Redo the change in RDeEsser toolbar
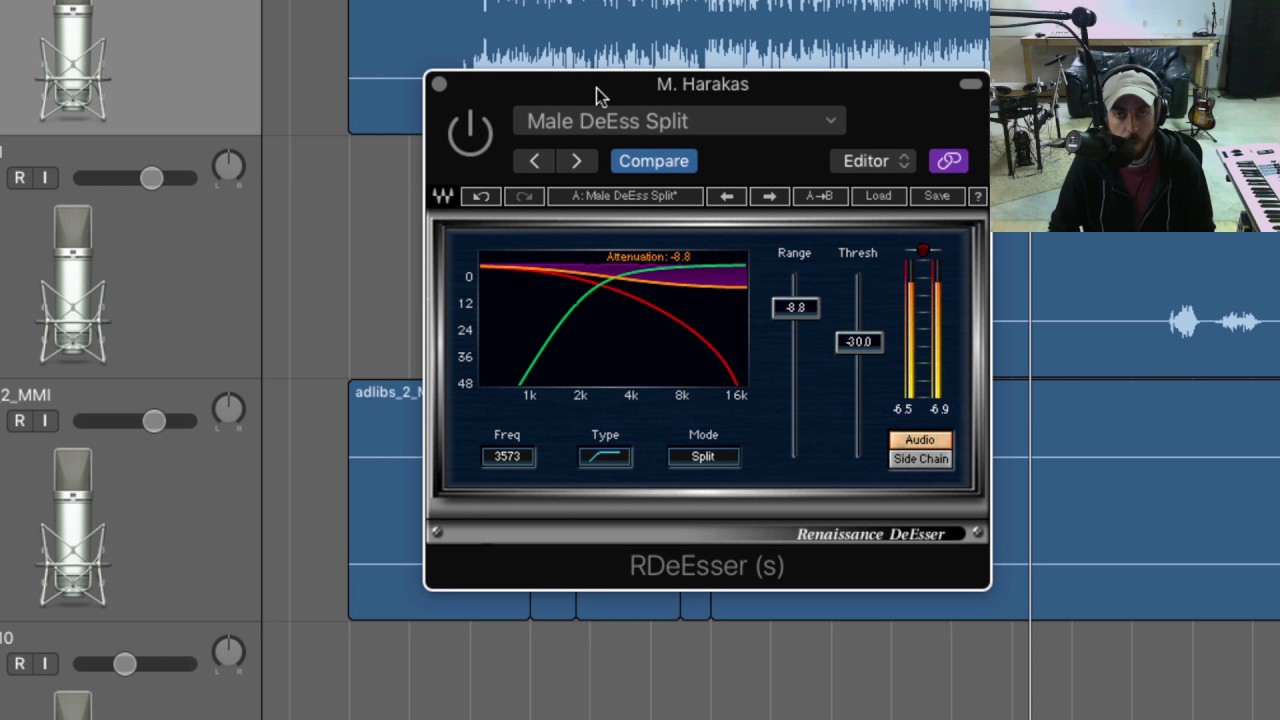The width and height of the screenshot is (1280, 720). (524, 196)
